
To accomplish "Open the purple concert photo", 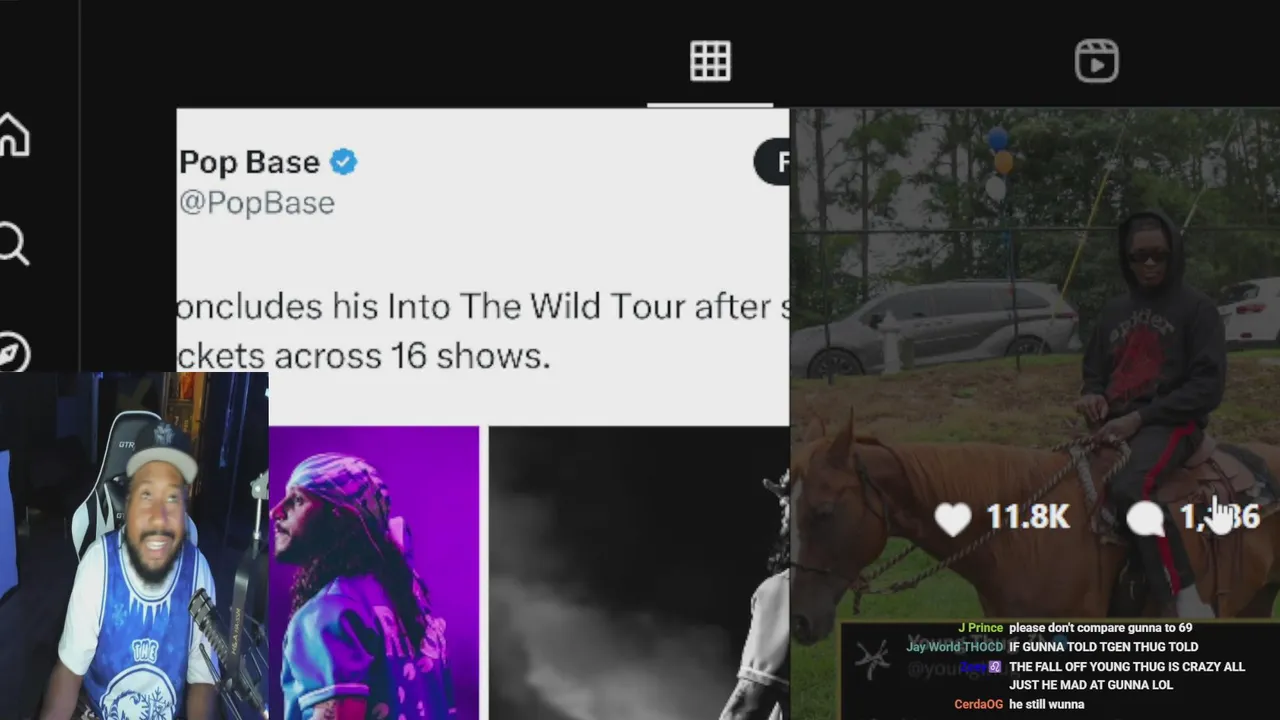I will click(374, 573).
